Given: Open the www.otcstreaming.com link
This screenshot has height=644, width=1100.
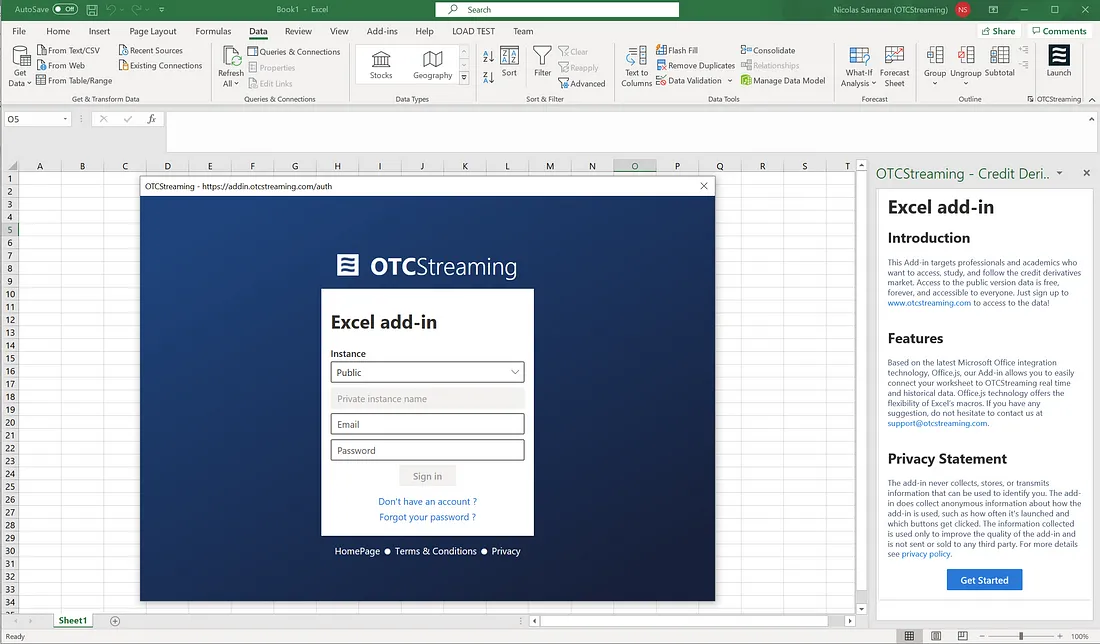Looking at the screenshot, I should (x=929, y=303).
